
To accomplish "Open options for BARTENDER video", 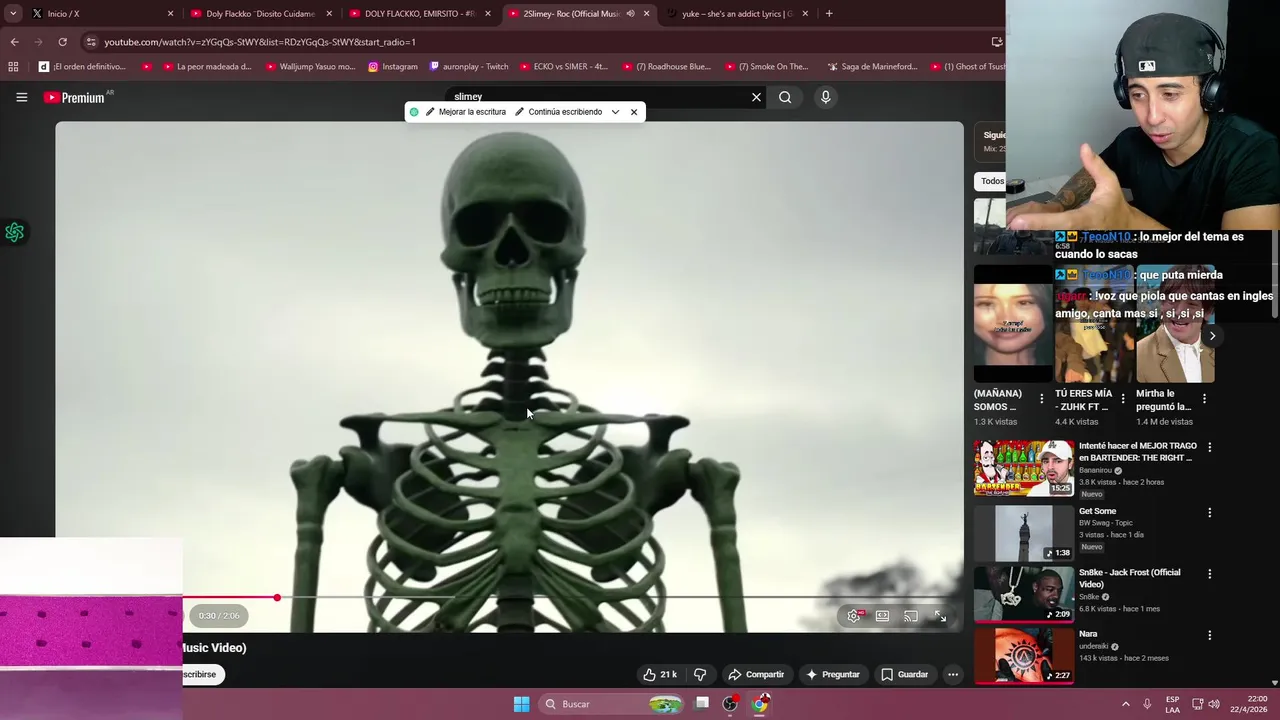I will [1209, 447].
